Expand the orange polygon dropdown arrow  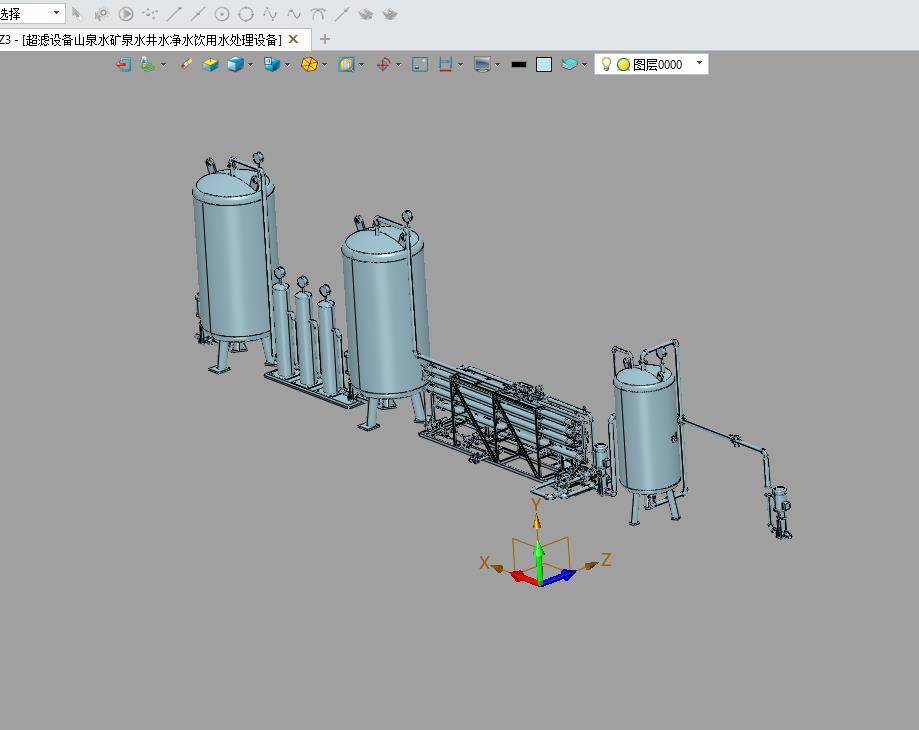[325, 64]
